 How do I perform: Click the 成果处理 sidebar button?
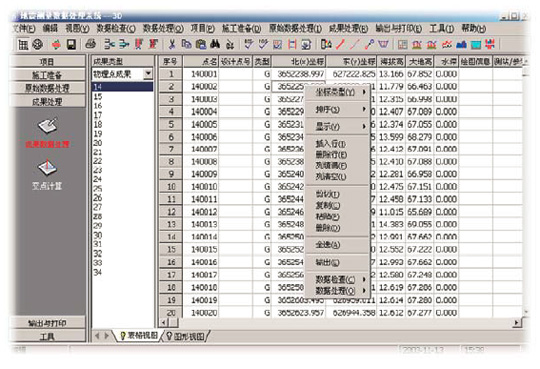tap(47, 101)
